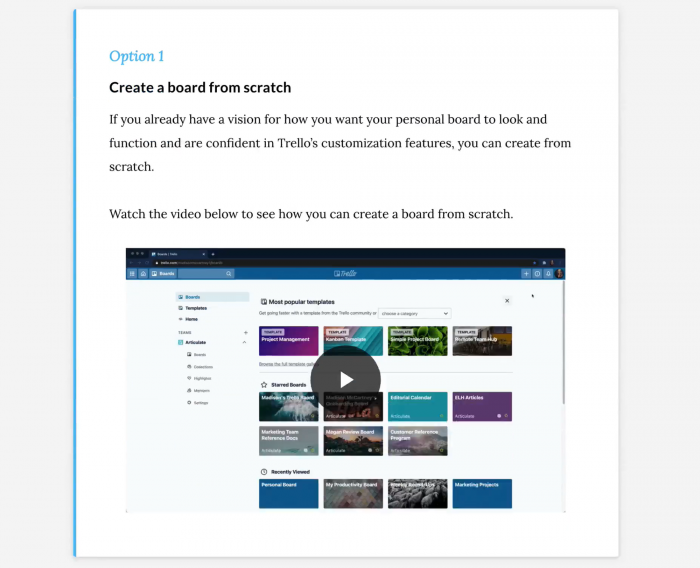The height and width of the screenshot is (568, 700).
Task: Click the Recently Viewed clock icon in video
Action: tap(264, 472)
